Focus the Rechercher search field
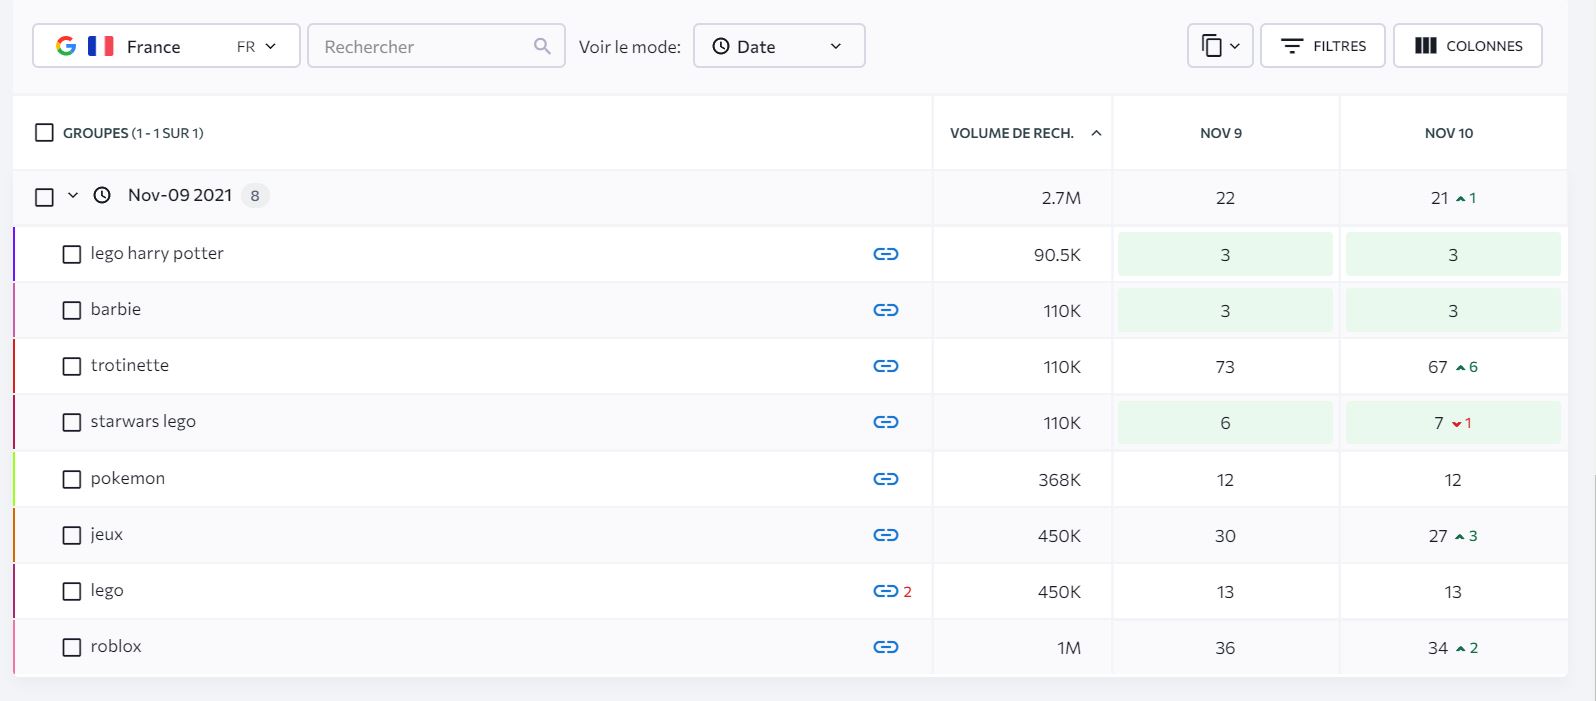Viewport: 1596px width, 701px height. pos(436,46)
